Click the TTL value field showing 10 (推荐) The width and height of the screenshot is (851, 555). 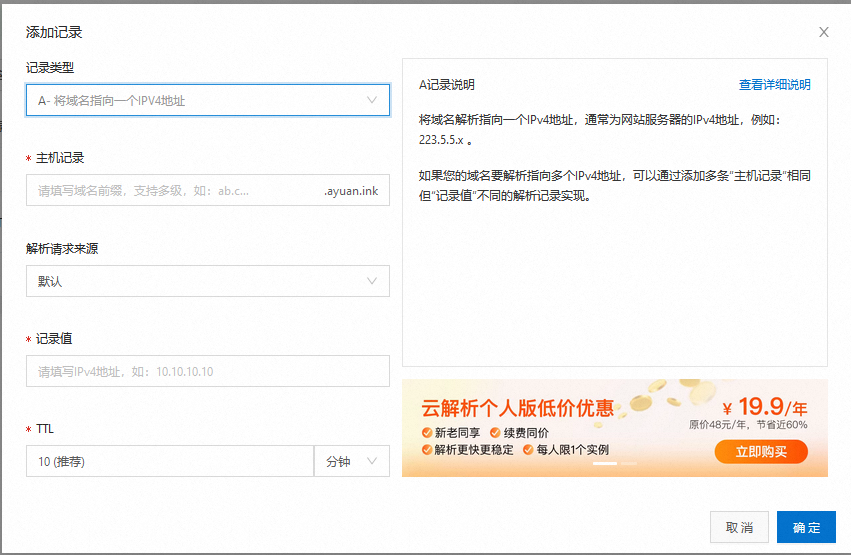pyautogui.click(x=170, y=461)
